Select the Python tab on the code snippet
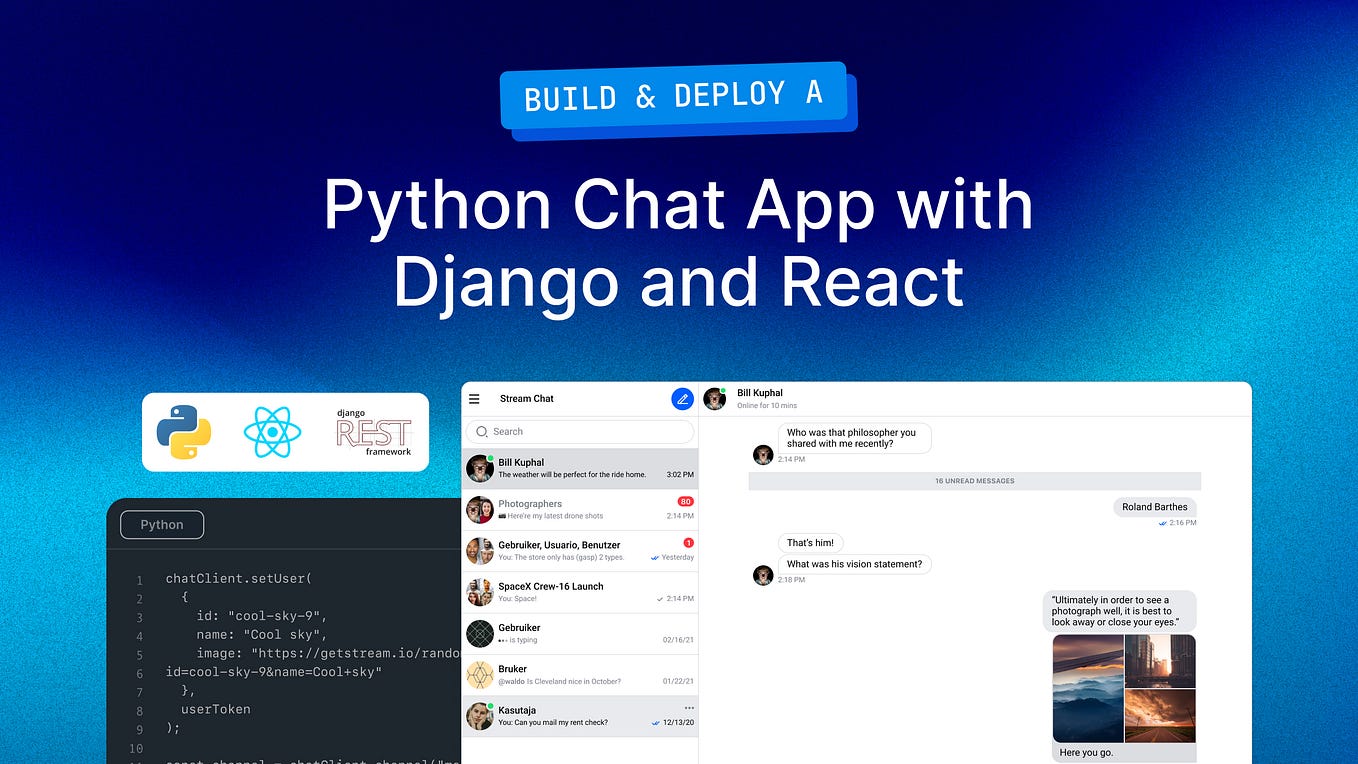 pyautogui.click(x=161, y=524)
